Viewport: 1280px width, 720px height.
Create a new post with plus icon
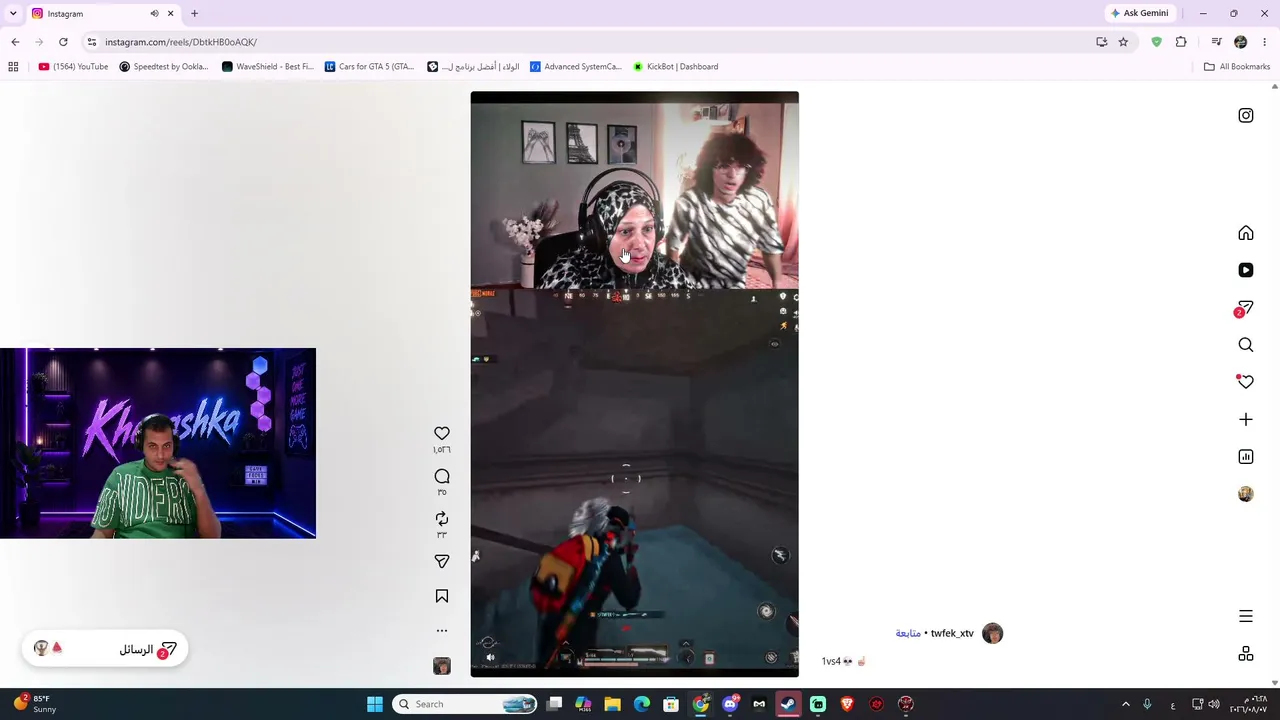coord(1246,419)
